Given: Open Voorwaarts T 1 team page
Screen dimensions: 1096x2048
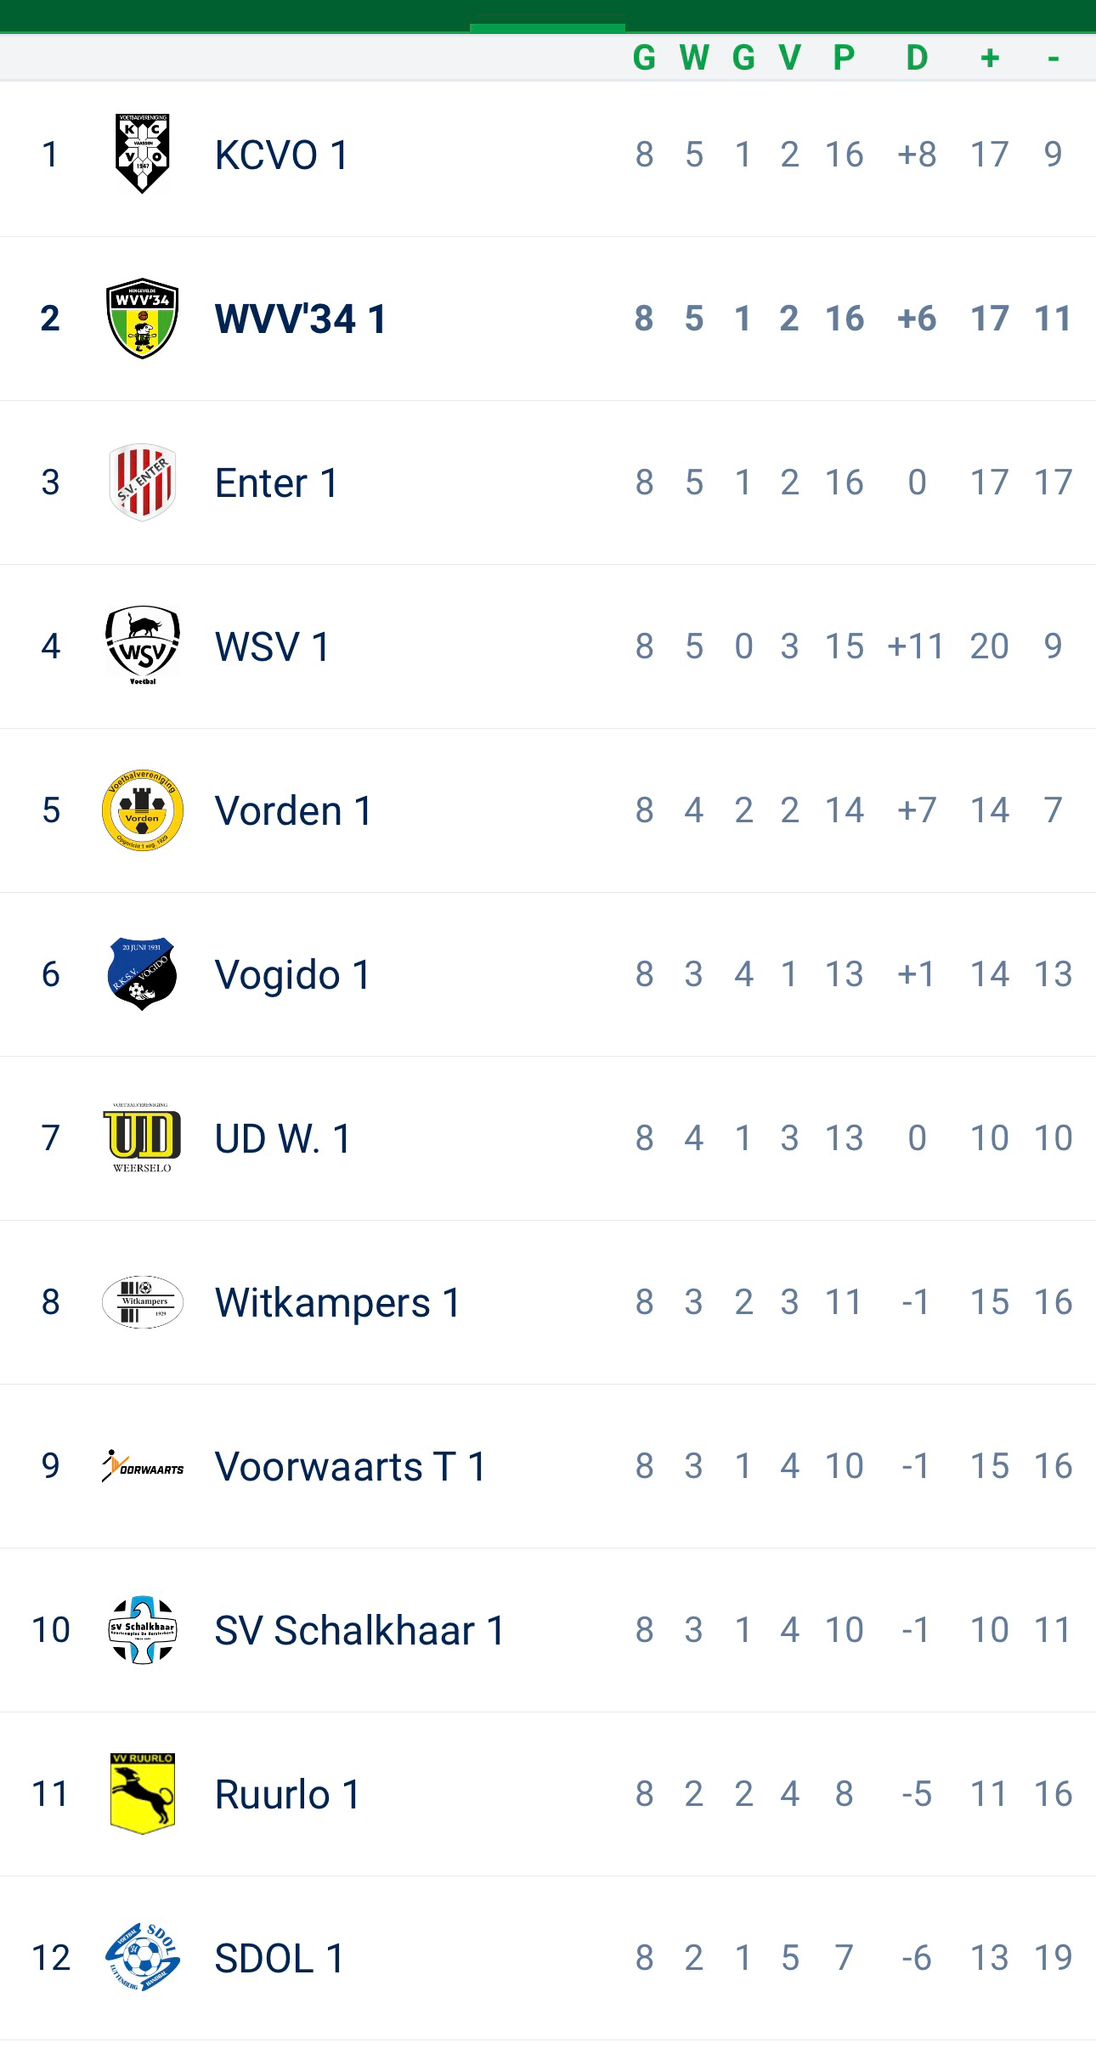Looking at the screenshot, I should click(x=350, y=1467).
